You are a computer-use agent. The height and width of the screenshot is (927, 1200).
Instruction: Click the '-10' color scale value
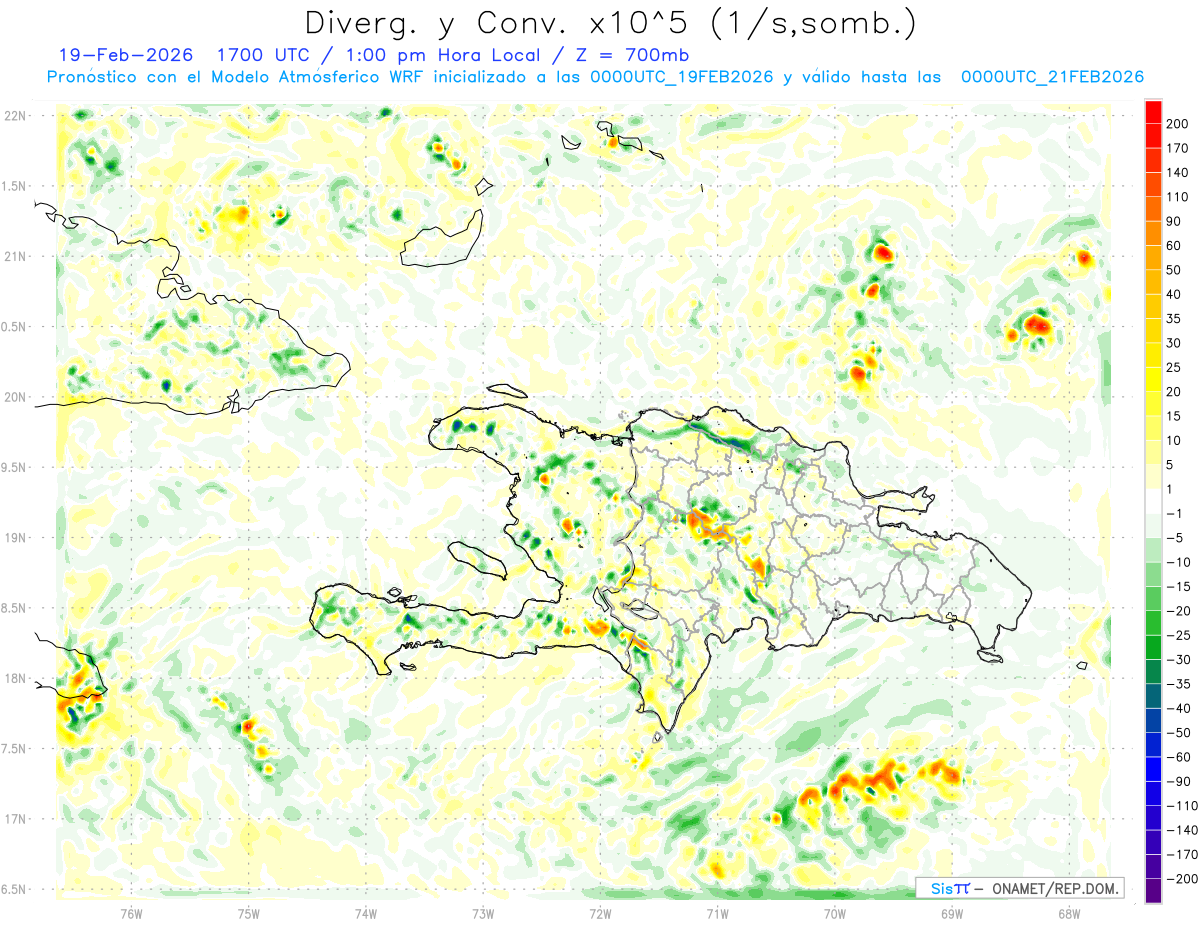pos(1178,562)
